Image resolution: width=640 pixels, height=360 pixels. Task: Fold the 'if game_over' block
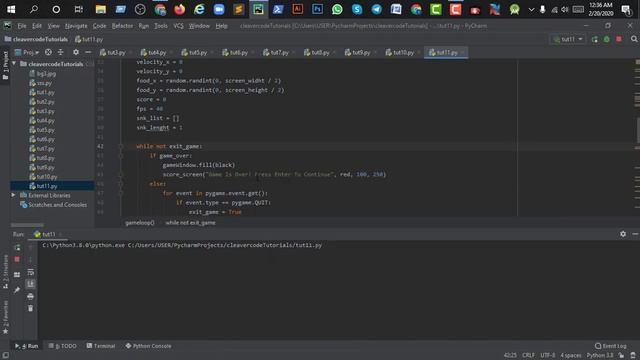pyautogui.click(x=121, y=156)
